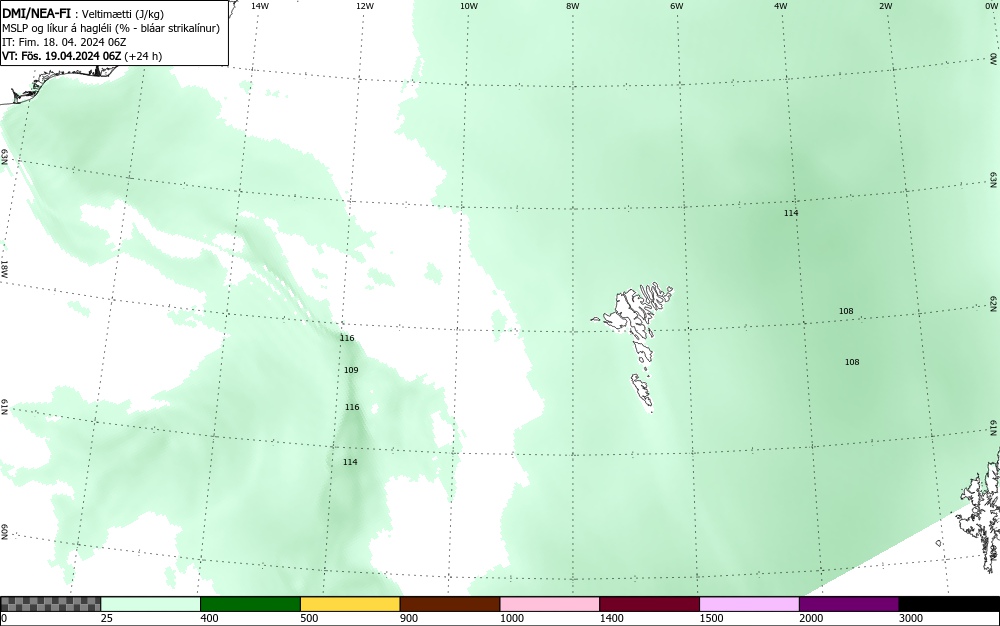The height and width of the screenshot is (626, 1000).
Task: Select the dark green 400-500 legend swatch
Action: point(250,604)
